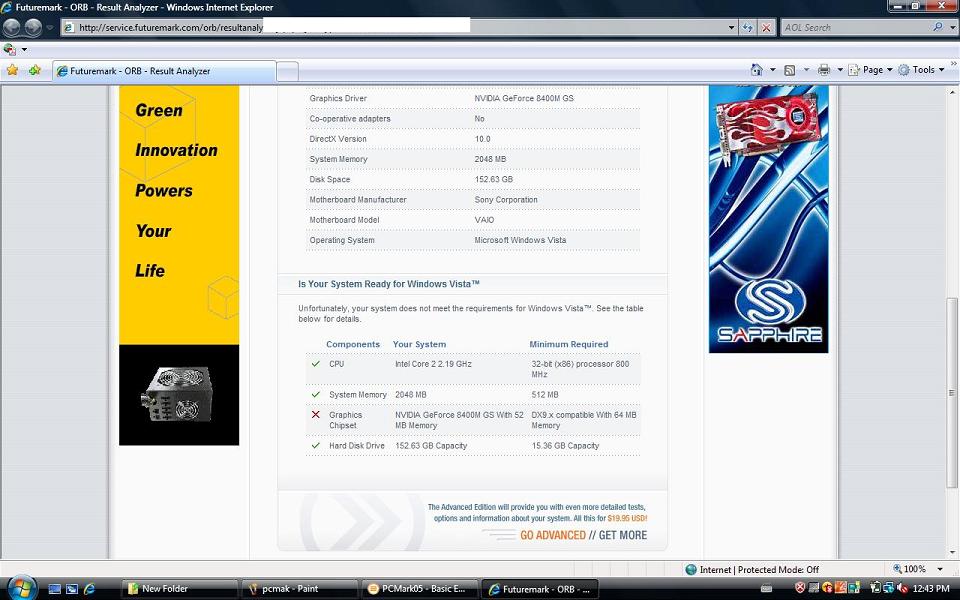Expand the address bar history dropdown
Screen dimensions: 960x600
click(731, 28)
